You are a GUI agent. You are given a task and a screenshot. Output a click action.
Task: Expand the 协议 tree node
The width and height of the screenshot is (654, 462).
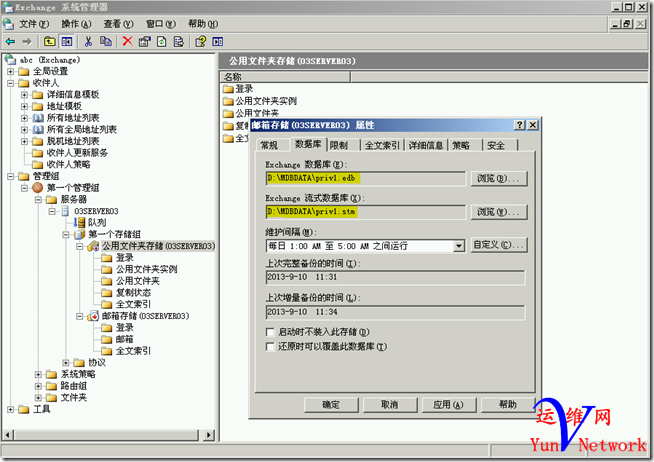[65, 363]
